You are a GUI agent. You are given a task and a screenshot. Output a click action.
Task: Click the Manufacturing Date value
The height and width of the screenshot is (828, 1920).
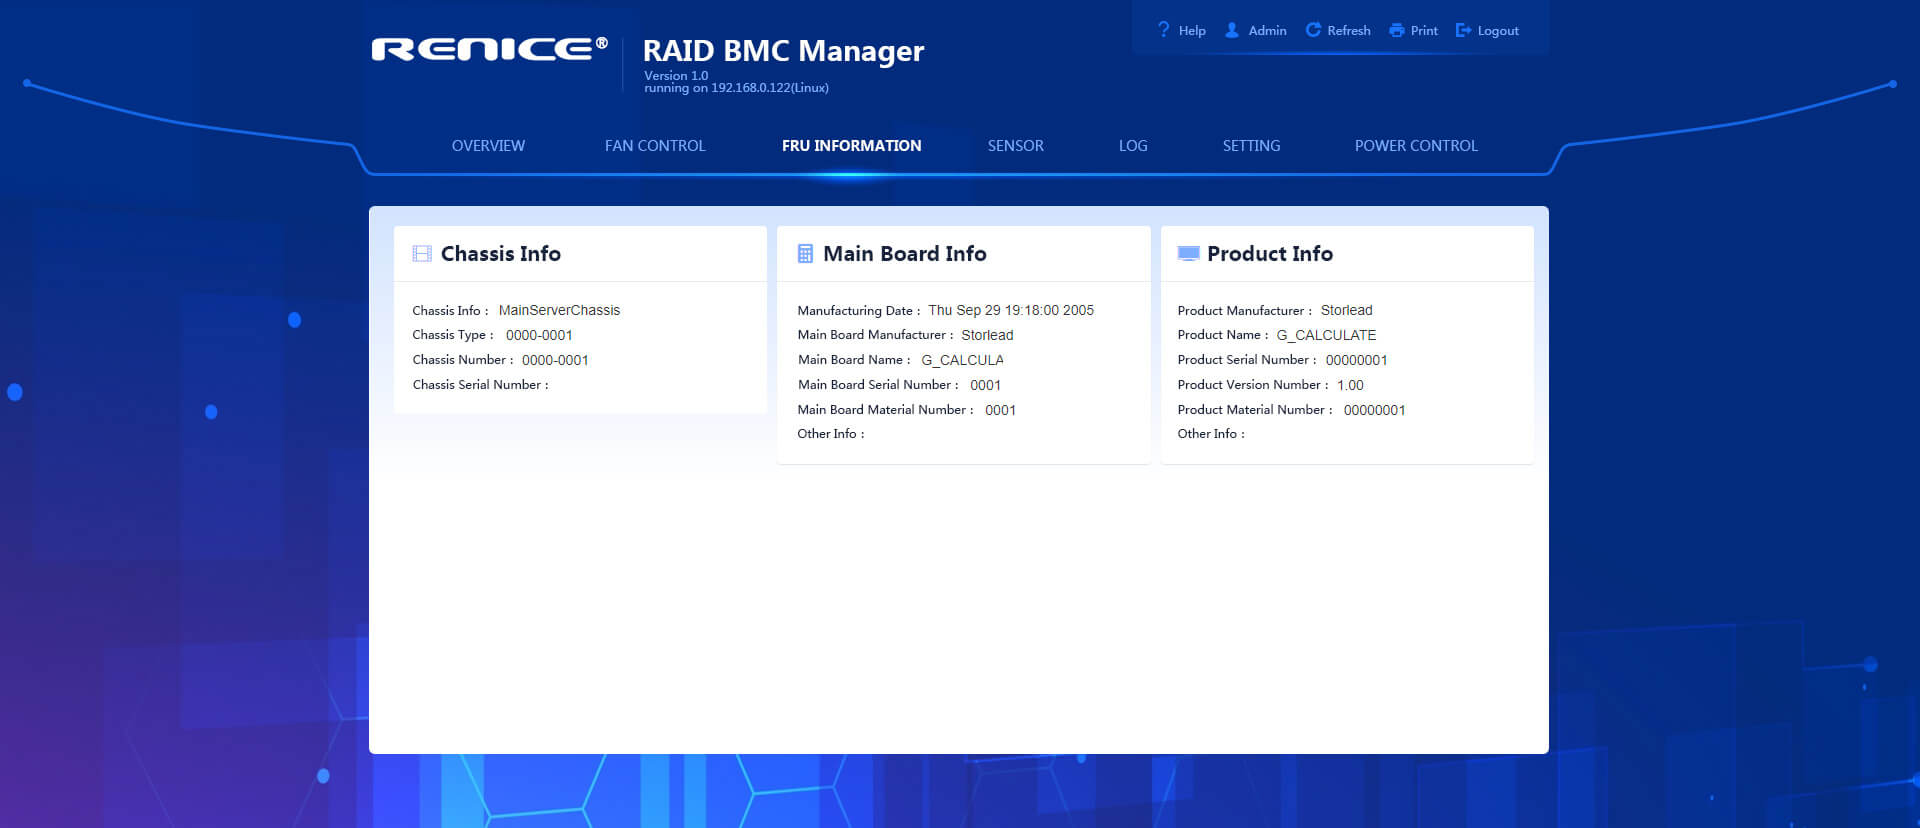click(x=1010, y=310)
